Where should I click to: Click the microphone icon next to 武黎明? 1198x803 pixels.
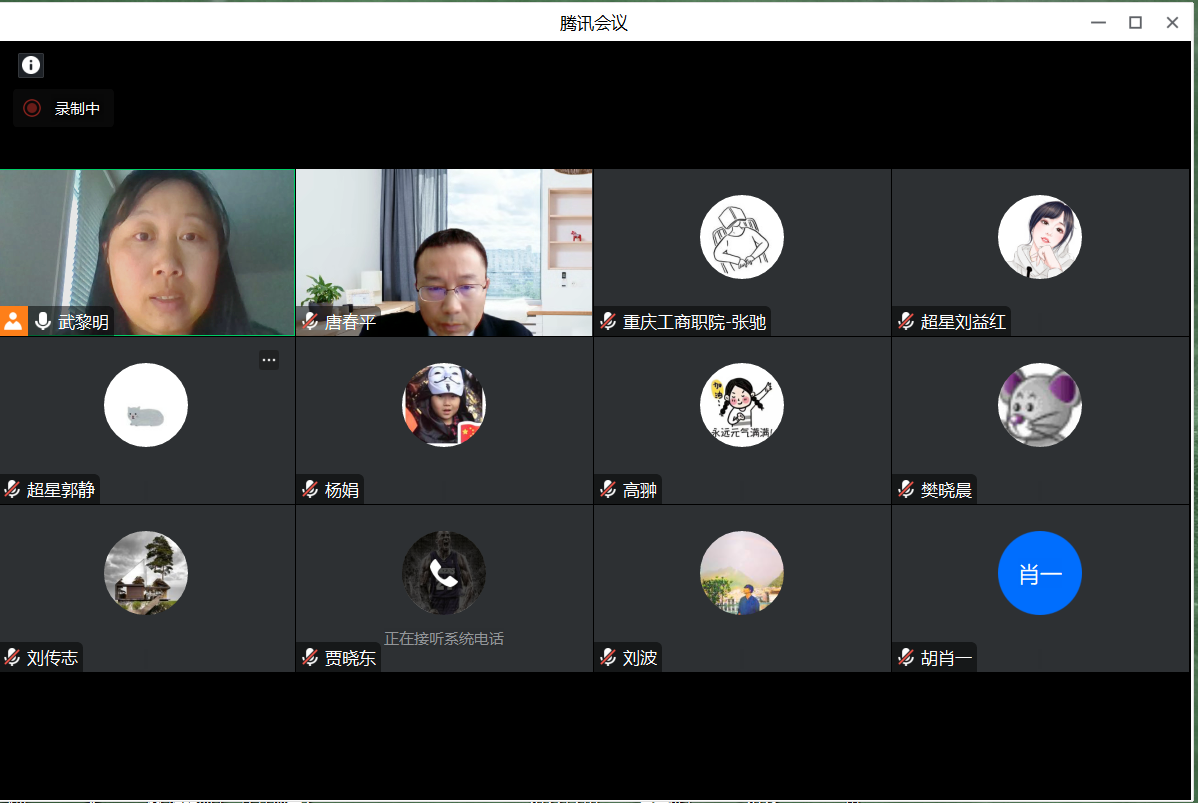(43, 322)
